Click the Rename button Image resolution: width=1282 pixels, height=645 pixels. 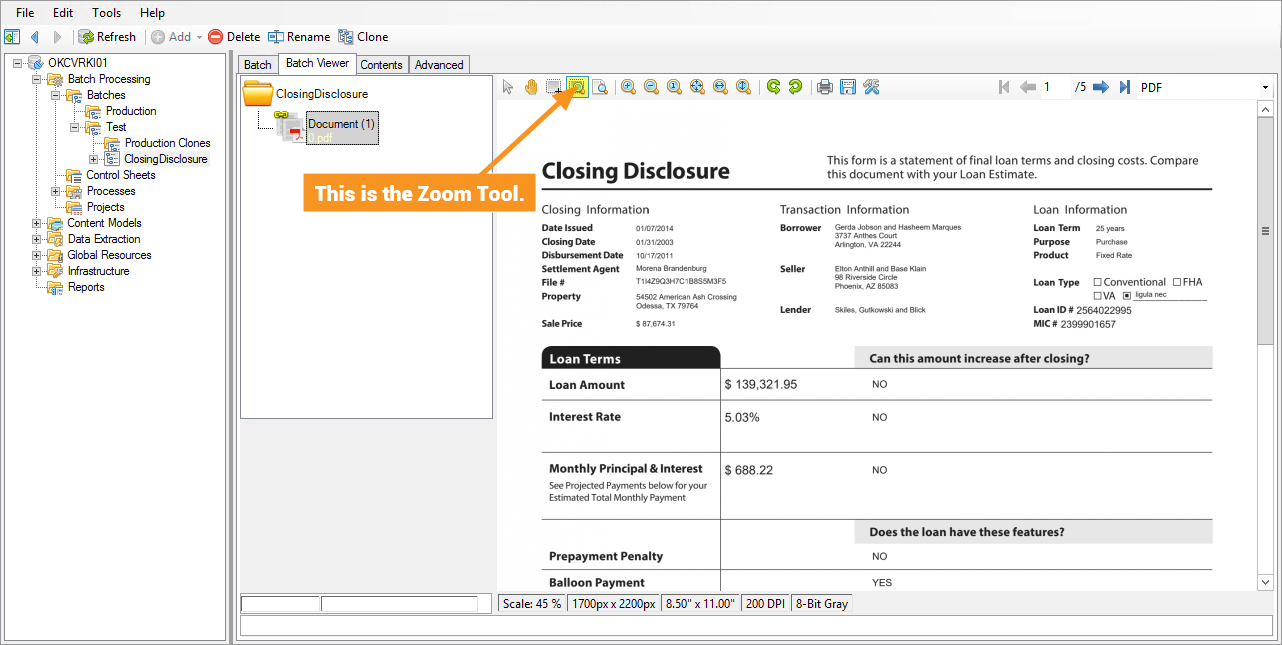coord(299,37)
